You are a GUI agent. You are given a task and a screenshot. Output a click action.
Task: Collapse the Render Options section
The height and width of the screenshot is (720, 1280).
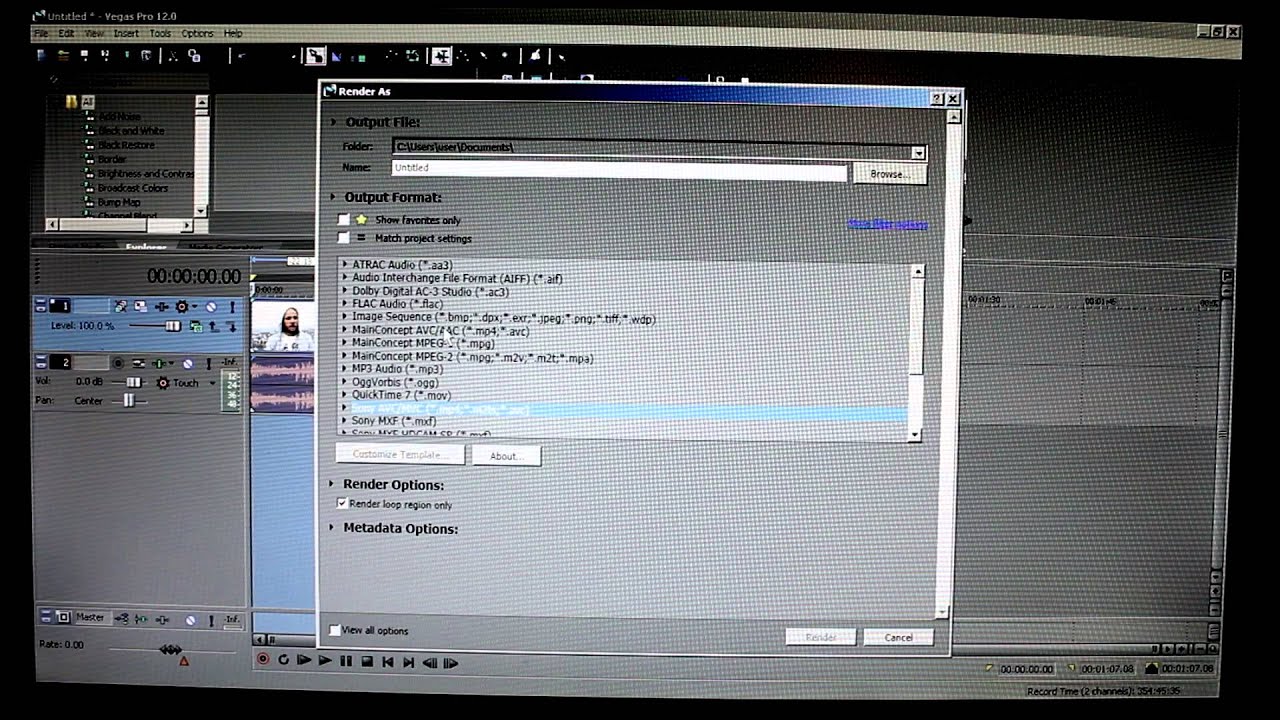point(332,484)
